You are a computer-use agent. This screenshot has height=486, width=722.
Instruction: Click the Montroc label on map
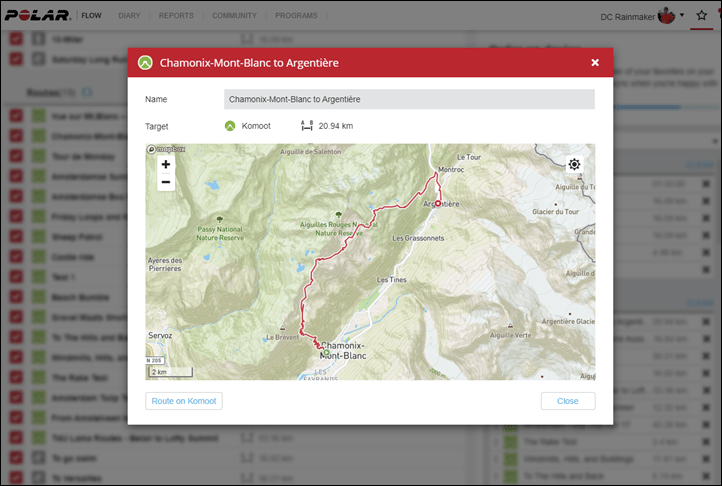click(451, 170)
